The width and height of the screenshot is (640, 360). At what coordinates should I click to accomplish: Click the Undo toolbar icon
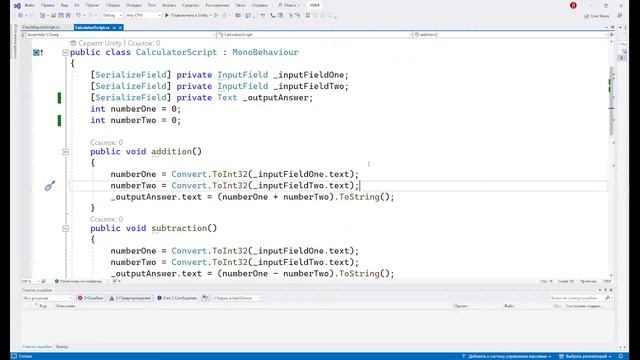(78, 16)
